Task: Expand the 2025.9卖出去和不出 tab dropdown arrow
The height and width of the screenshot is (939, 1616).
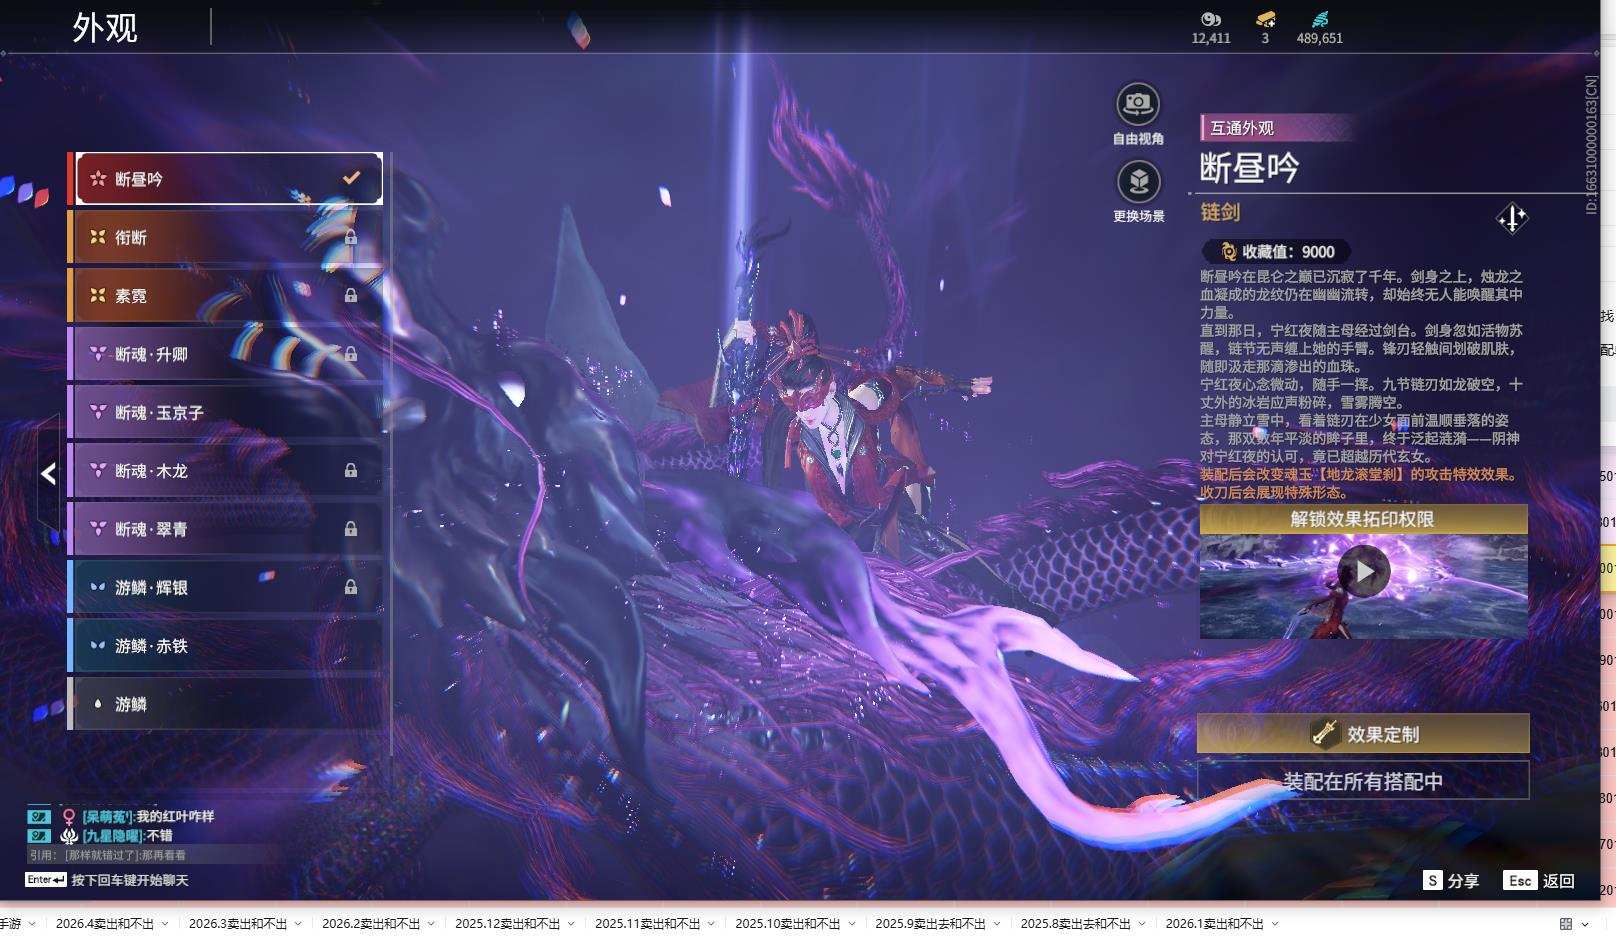Action: 996,924
